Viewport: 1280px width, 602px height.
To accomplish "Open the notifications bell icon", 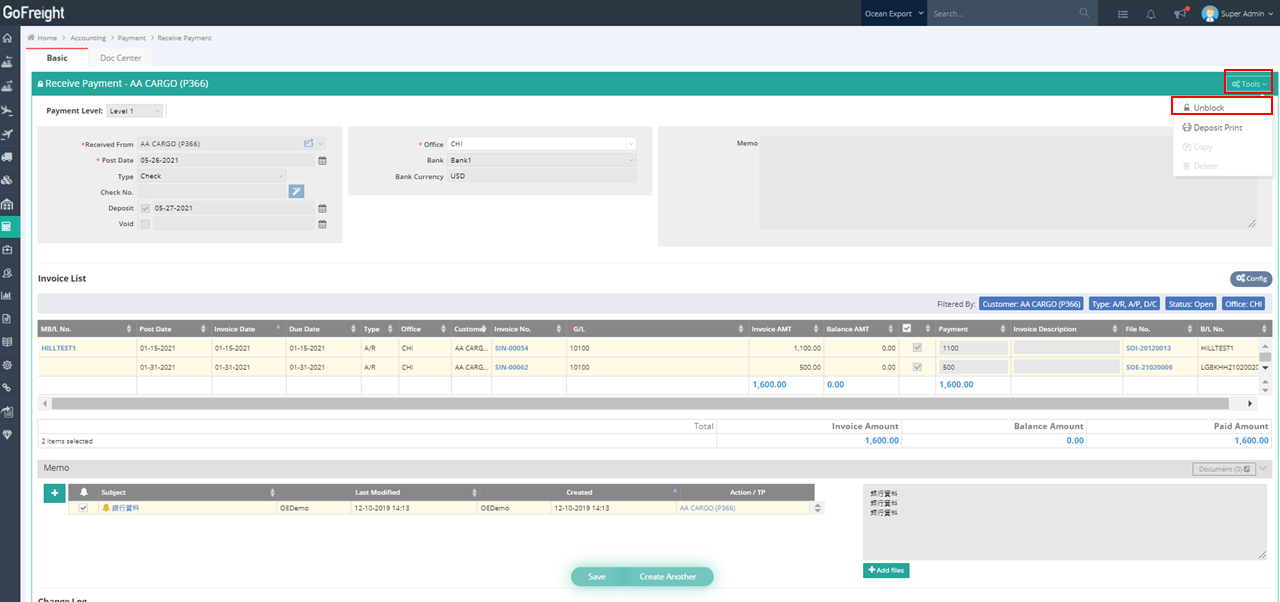I will [x=1151, y=14].
